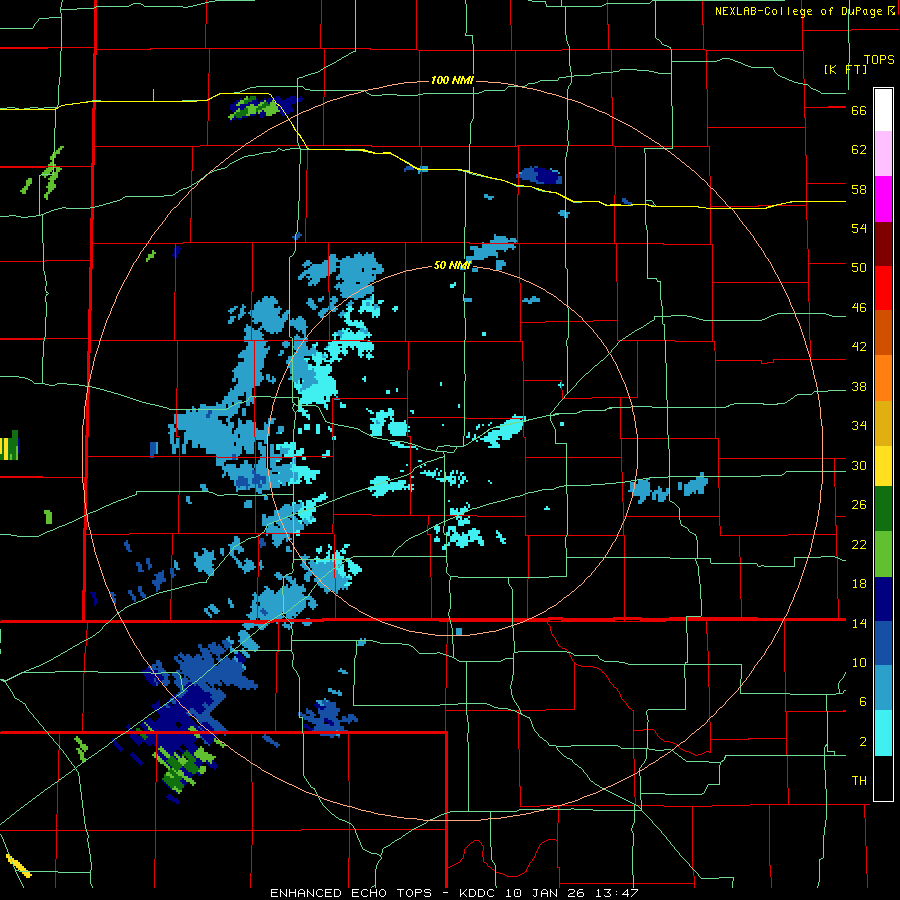Click the legend value 62
The height and width of the screenshot is (900, 900).
coord(859,150)
